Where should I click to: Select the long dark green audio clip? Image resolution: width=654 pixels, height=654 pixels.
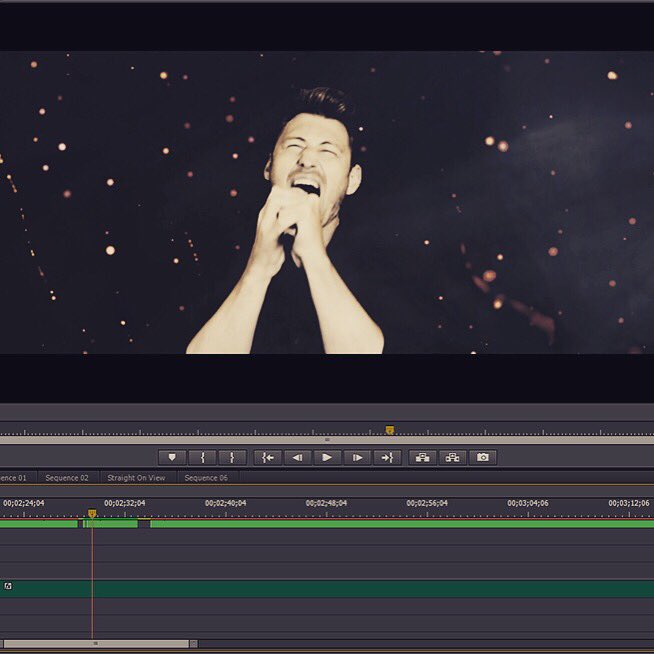click(x=327, y=589)
